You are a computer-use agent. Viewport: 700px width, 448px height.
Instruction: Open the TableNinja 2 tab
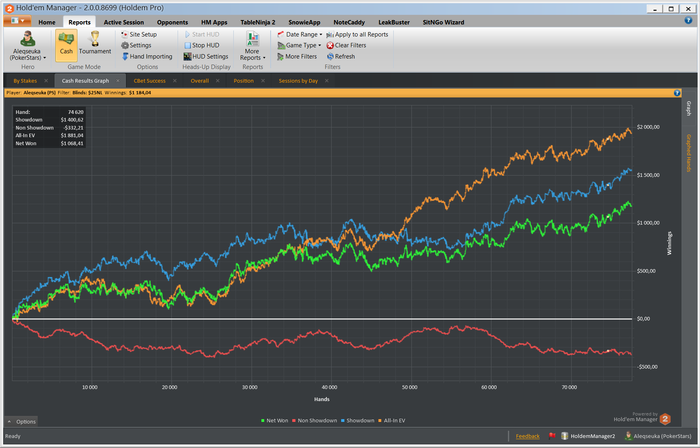[258, 22]
